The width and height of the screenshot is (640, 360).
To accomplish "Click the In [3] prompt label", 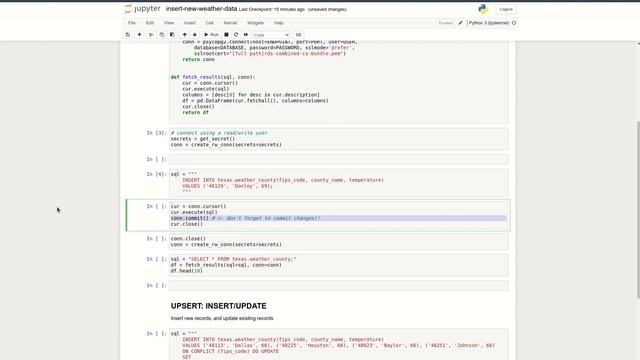I will click(x=156, y=133).
